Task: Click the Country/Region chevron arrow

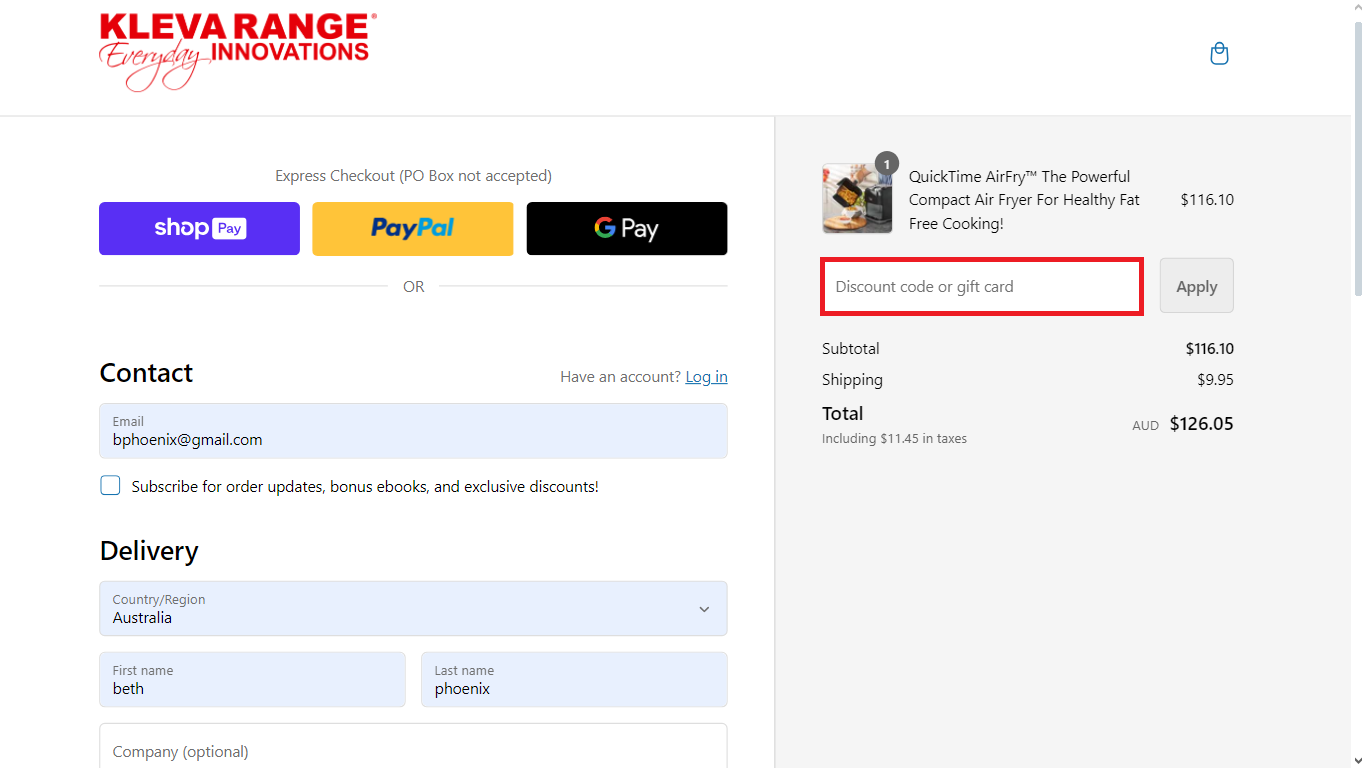Action: pyautogui.click(x=704, y=608)
